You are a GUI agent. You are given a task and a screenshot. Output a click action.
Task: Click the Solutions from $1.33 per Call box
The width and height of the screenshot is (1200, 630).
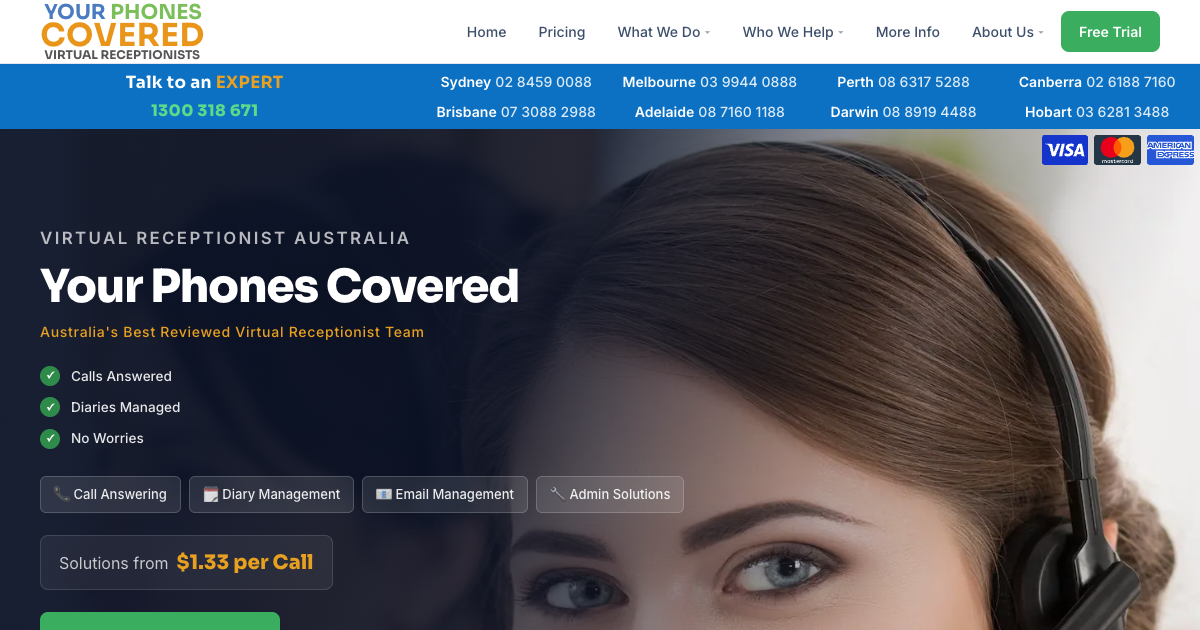tap(186, 562)
